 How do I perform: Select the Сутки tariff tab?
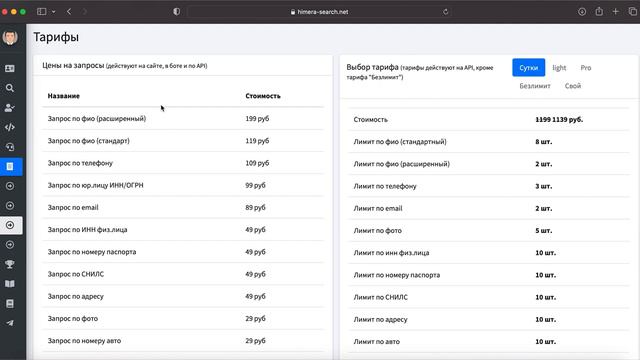[529, 68]
